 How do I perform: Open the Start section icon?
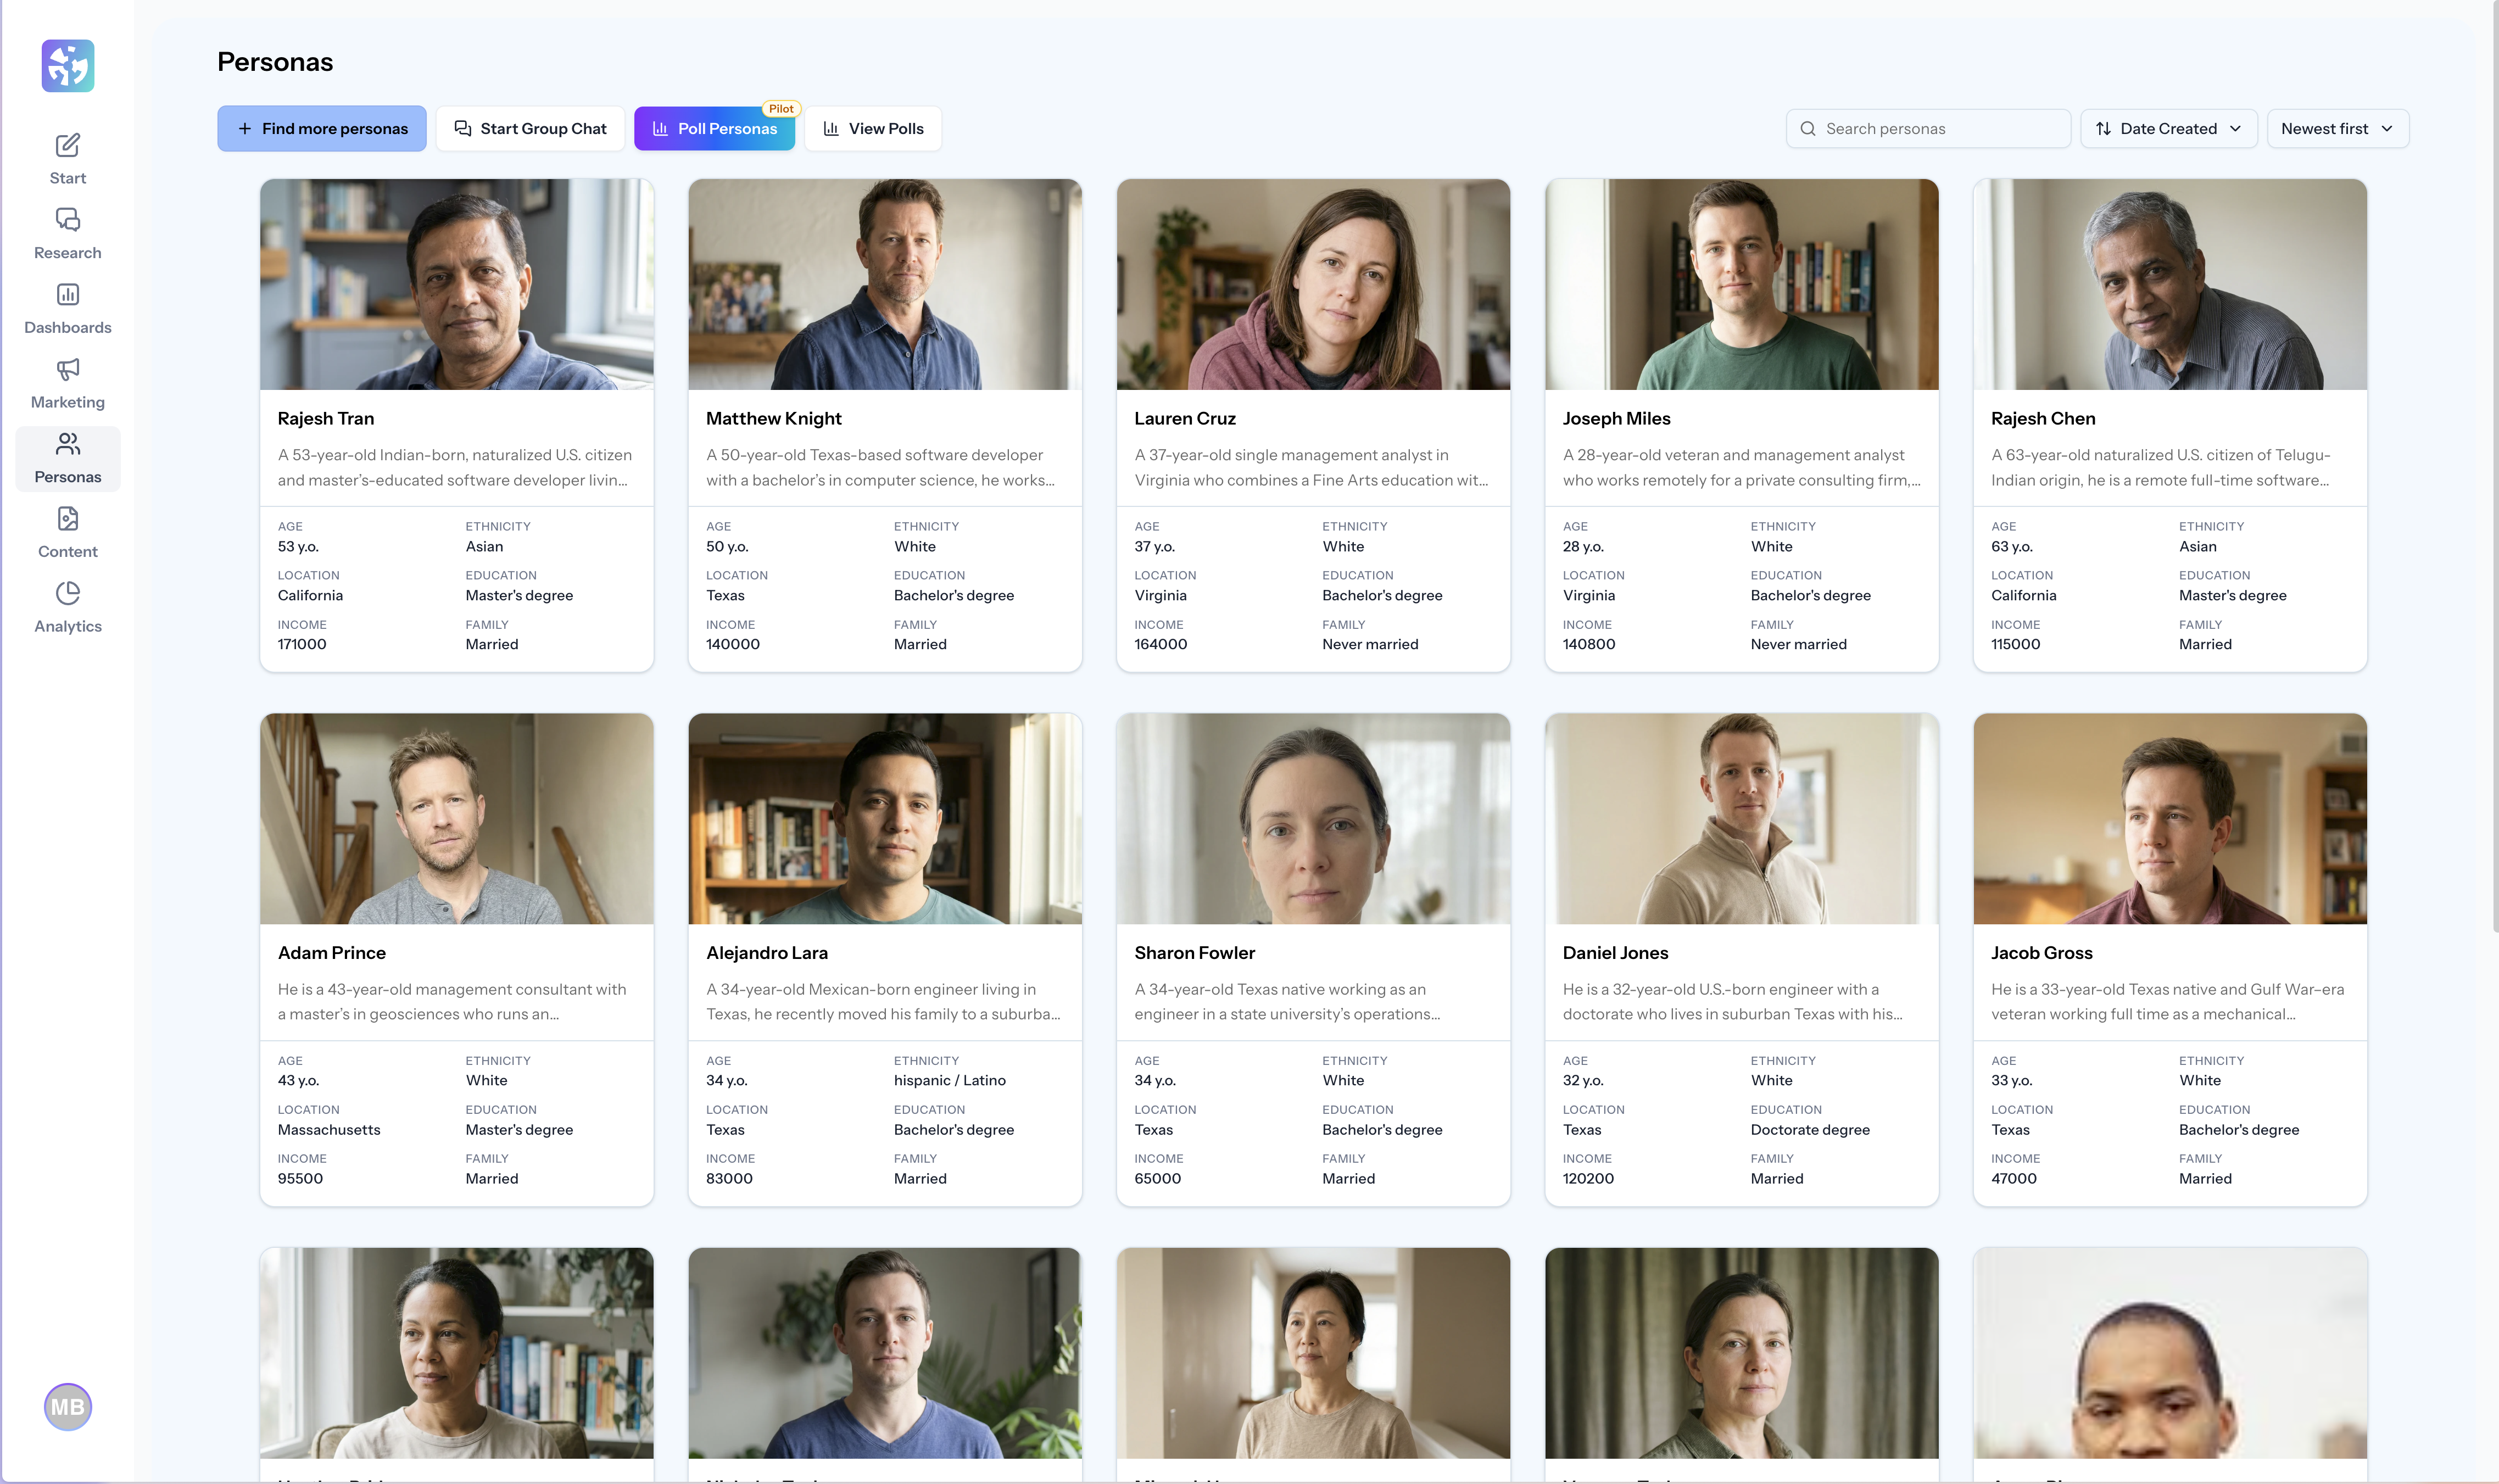[68, 146]
